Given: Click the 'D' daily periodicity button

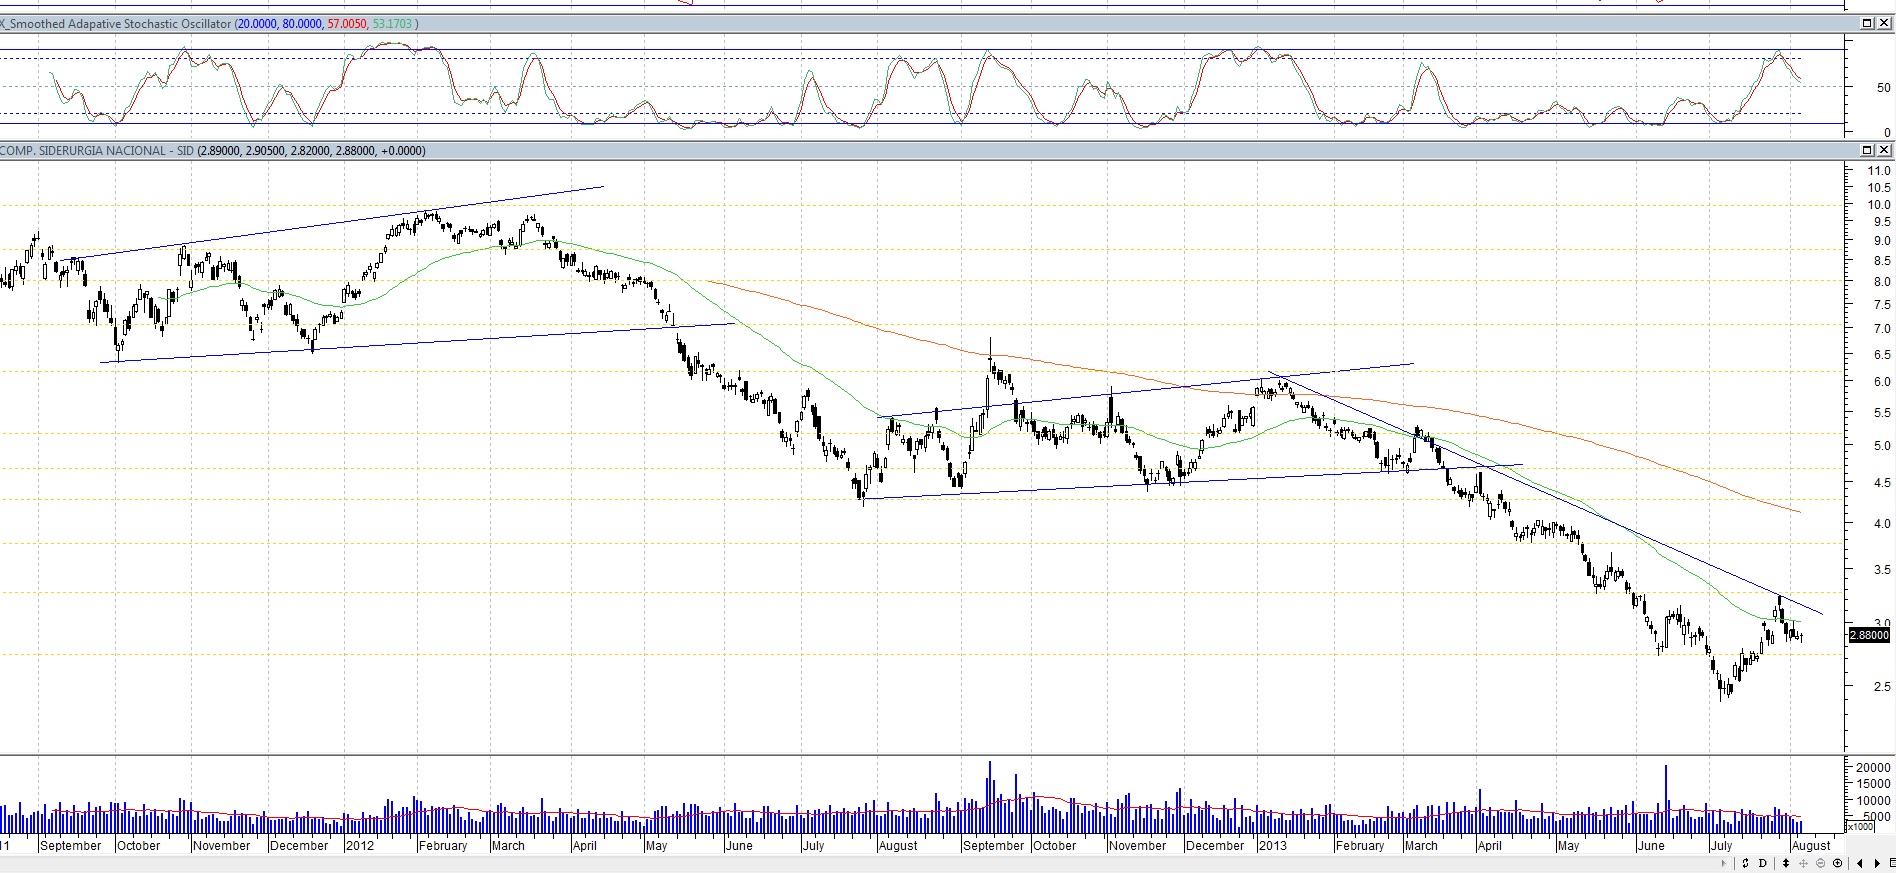Looking at the screenshot, I should click(1765, 863).
